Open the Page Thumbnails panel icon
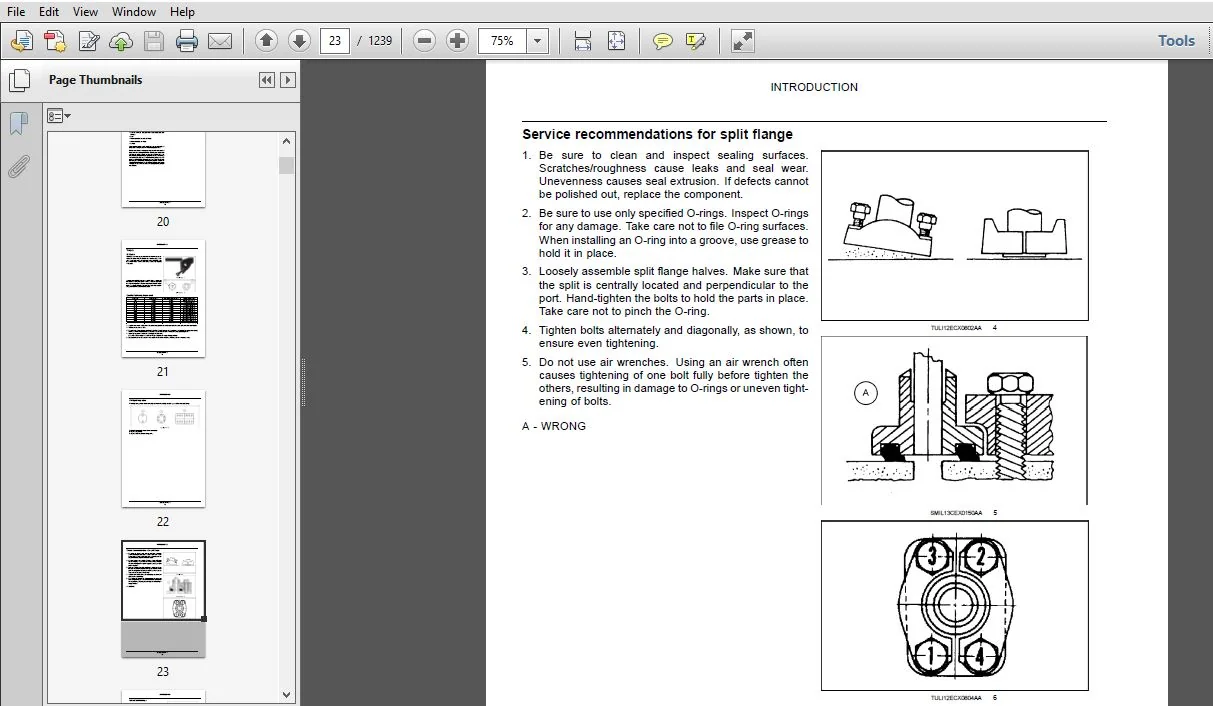Screen dimensions: 1213x706 pyautogui.click(x=19, y=81)
